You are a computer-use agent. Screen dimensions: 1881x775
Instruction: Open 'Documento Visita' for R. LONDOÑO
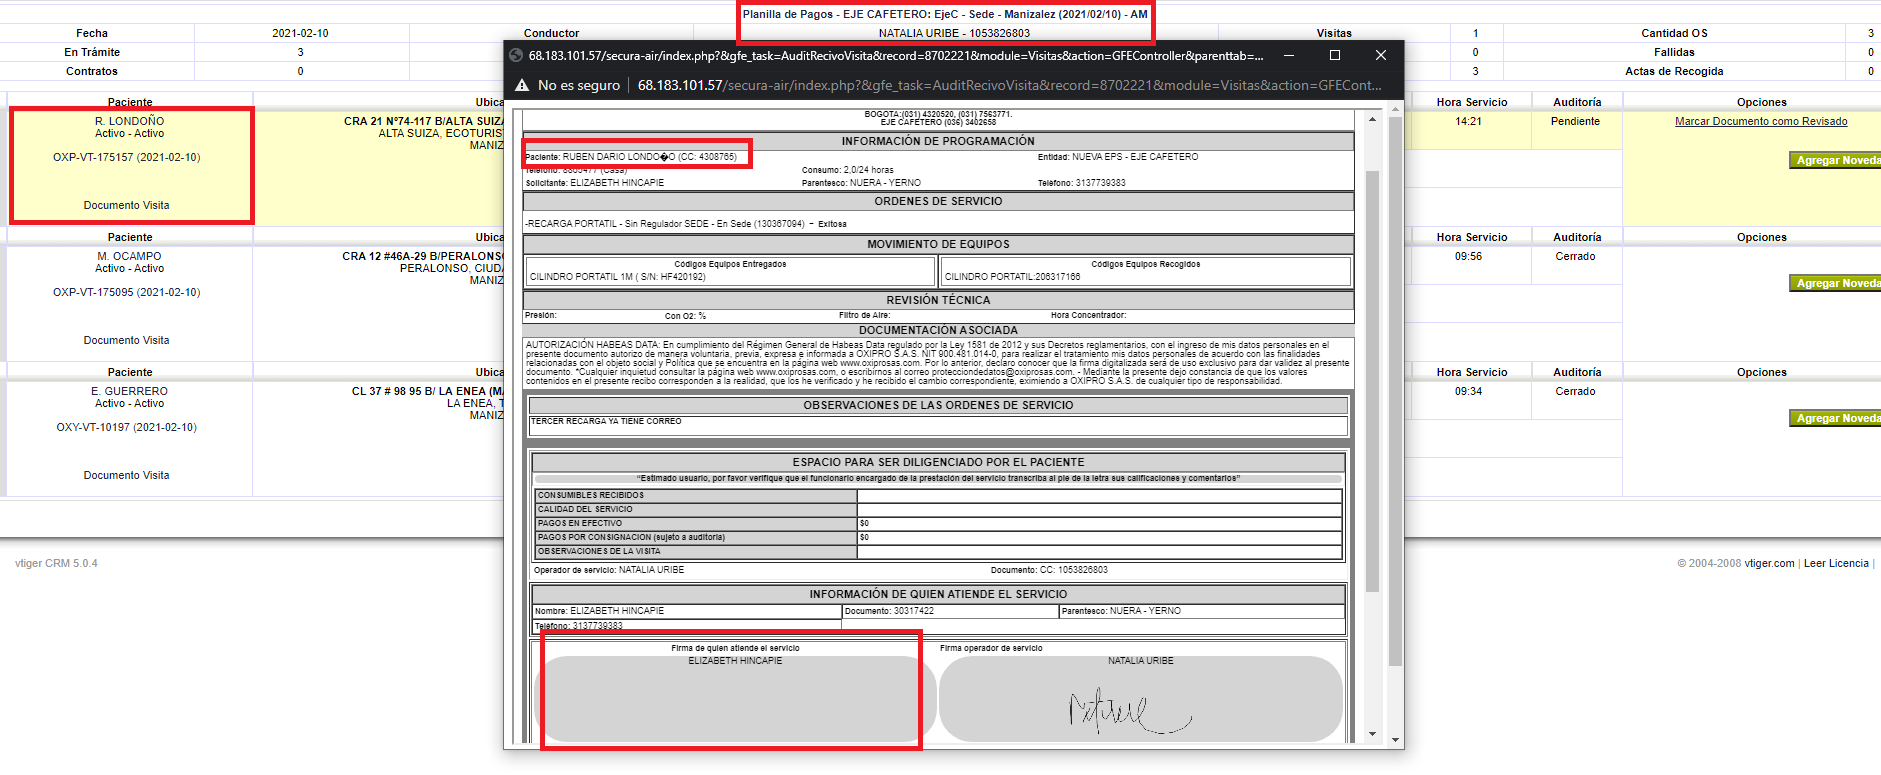coord(127,206)
